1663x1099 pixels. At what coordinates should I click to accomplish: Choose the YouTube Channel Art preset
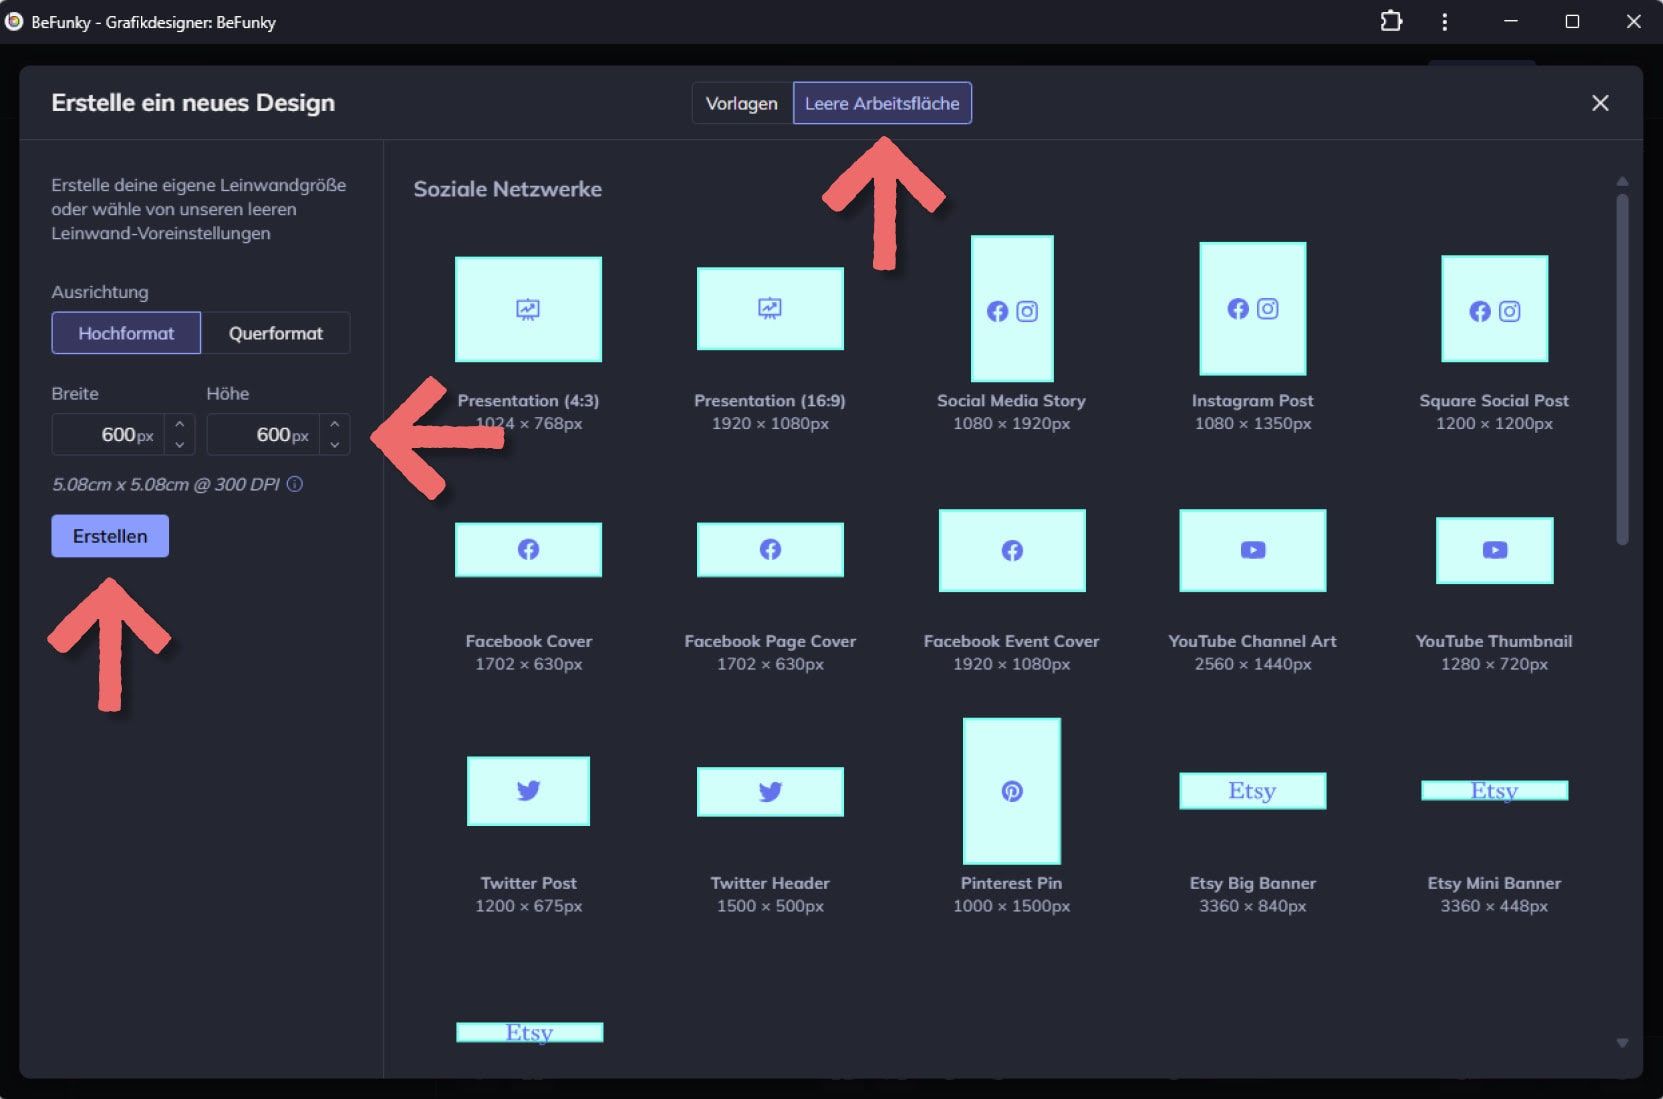click(1253, 550)
